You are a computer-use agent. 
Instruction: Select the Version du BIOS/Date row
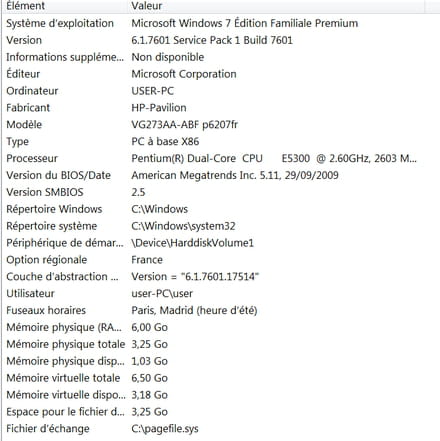point(221,175)
